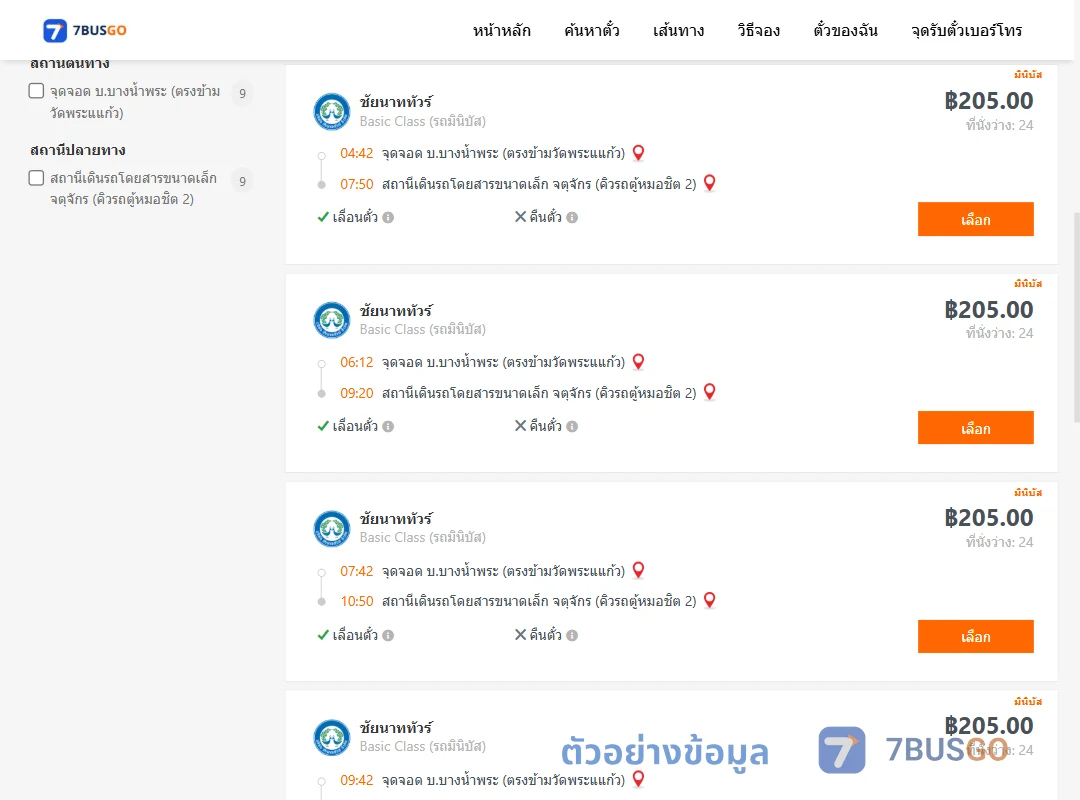This screenshot has height=800, width=1080.
Task: Click the count badge 9 beside origin station filter
Action: (x=242, y=93)
